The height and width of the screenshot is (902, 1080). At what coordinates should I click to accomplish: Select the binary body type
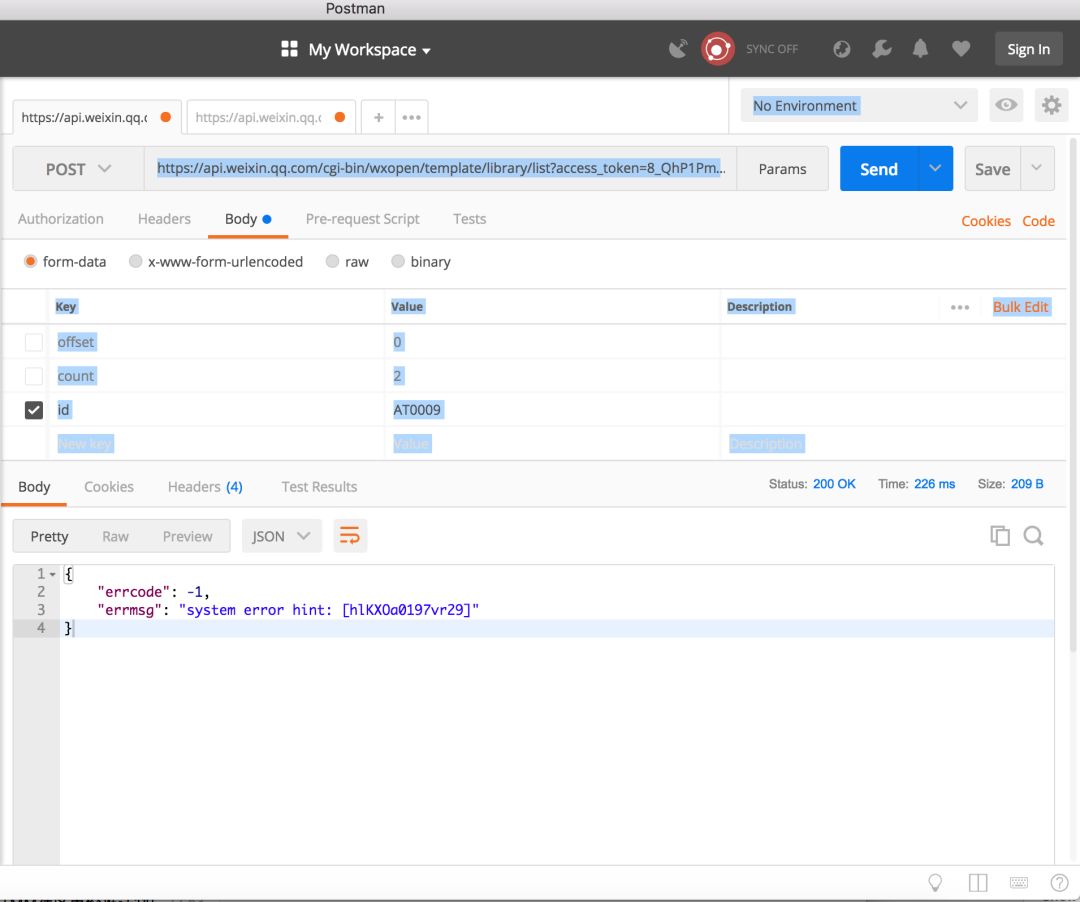tap(397, 262)
